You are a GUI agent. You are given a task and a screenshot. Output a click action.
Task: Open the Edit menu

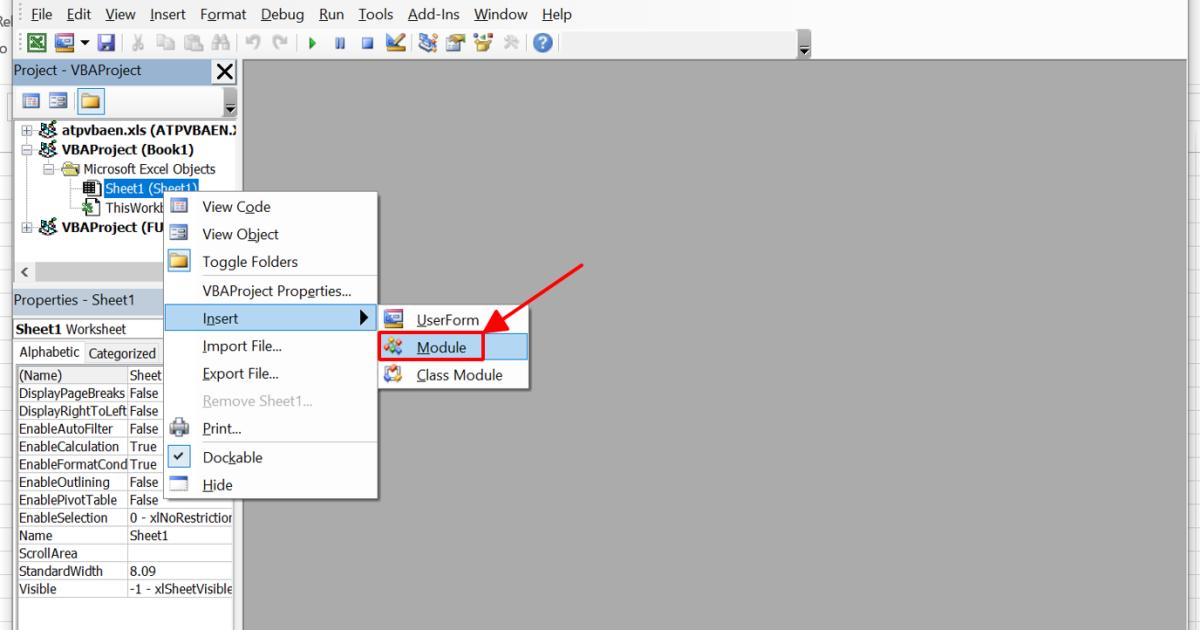point(79,14)
